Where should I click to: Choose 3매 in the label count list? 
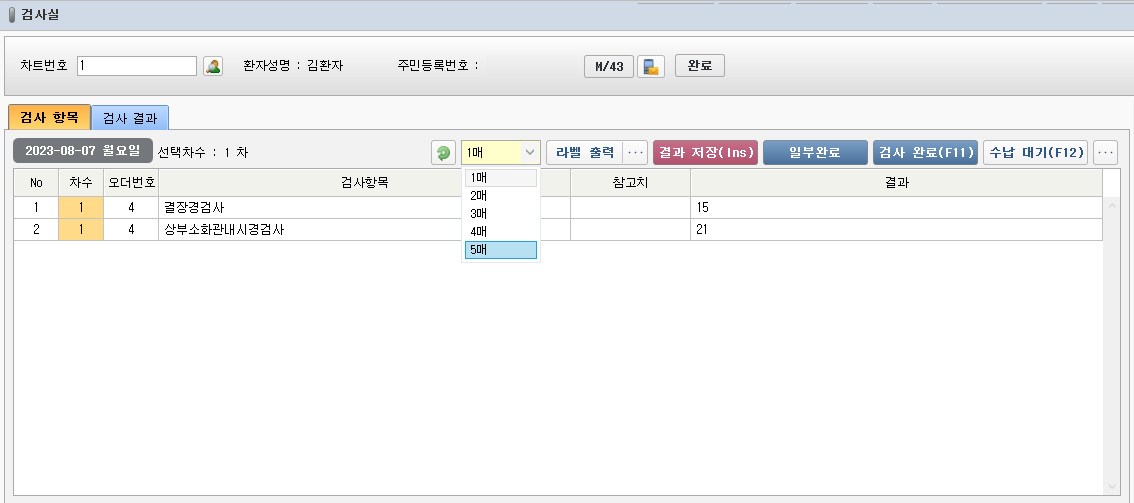(500, 214)
